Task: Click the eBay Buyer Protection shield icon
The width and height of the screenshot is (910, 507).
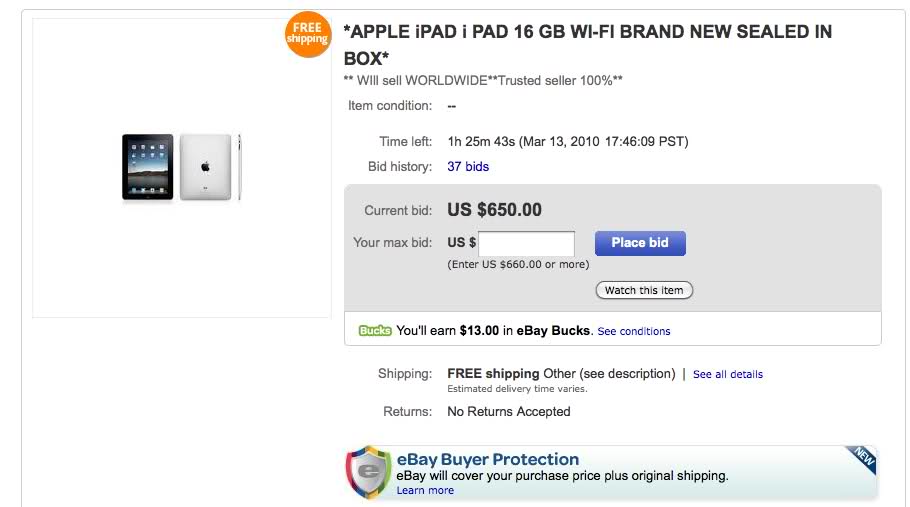Action: coord(368,472)
